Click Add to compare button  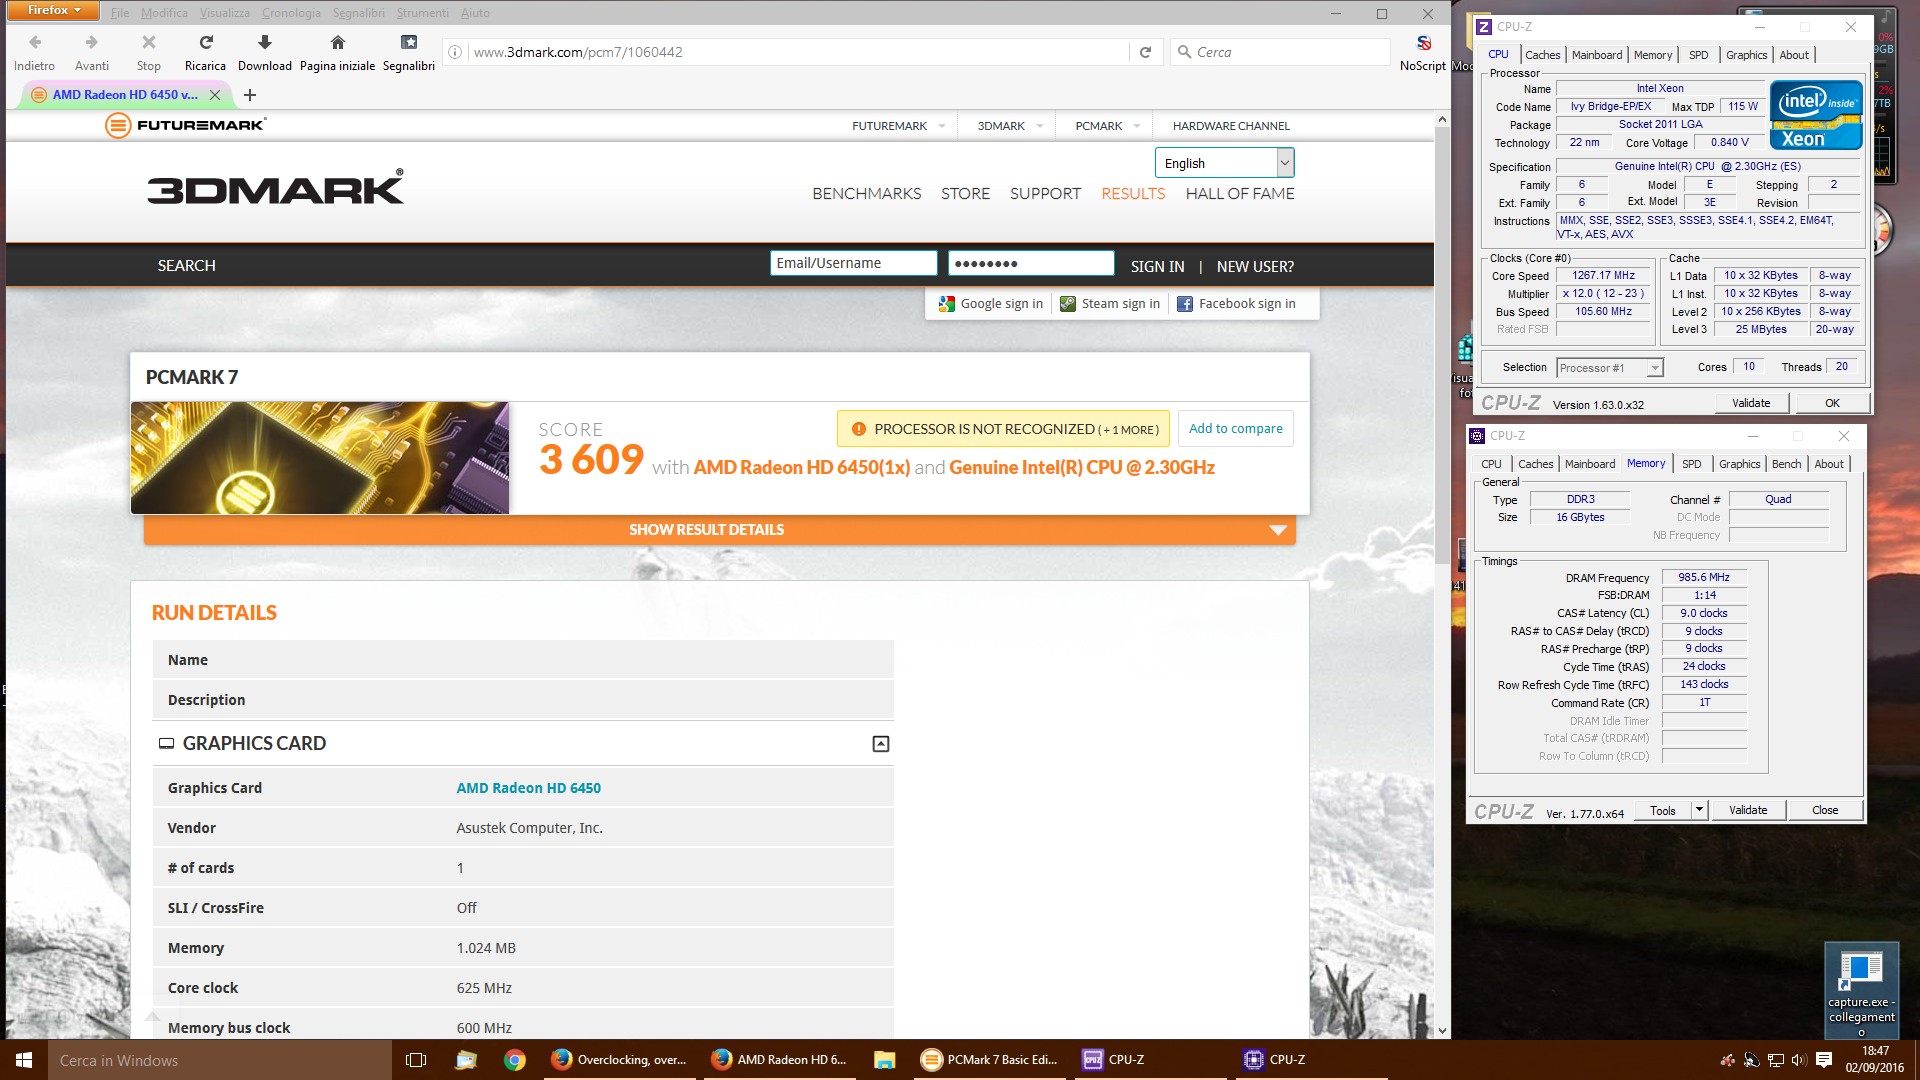click(x=1235, y=429)
